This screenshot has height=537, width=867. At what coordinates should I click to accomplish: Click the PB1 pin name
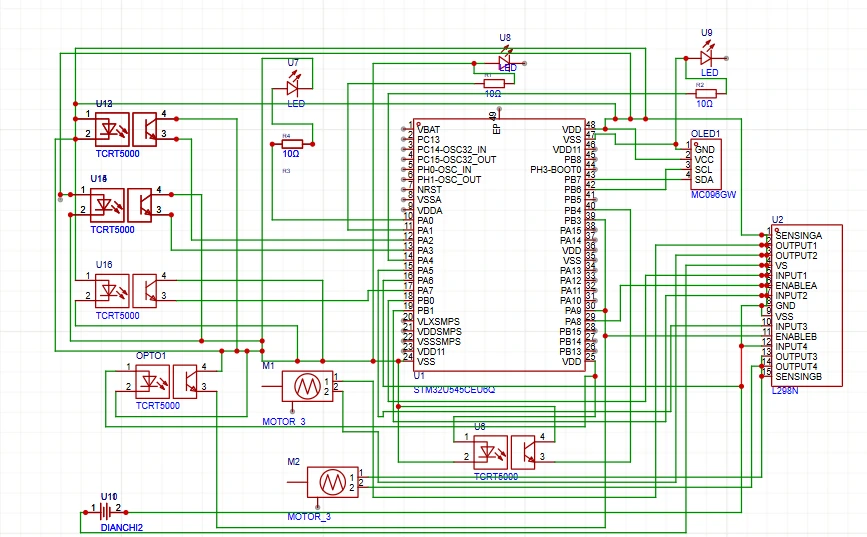pyautogui.click(x=425, y=311)
